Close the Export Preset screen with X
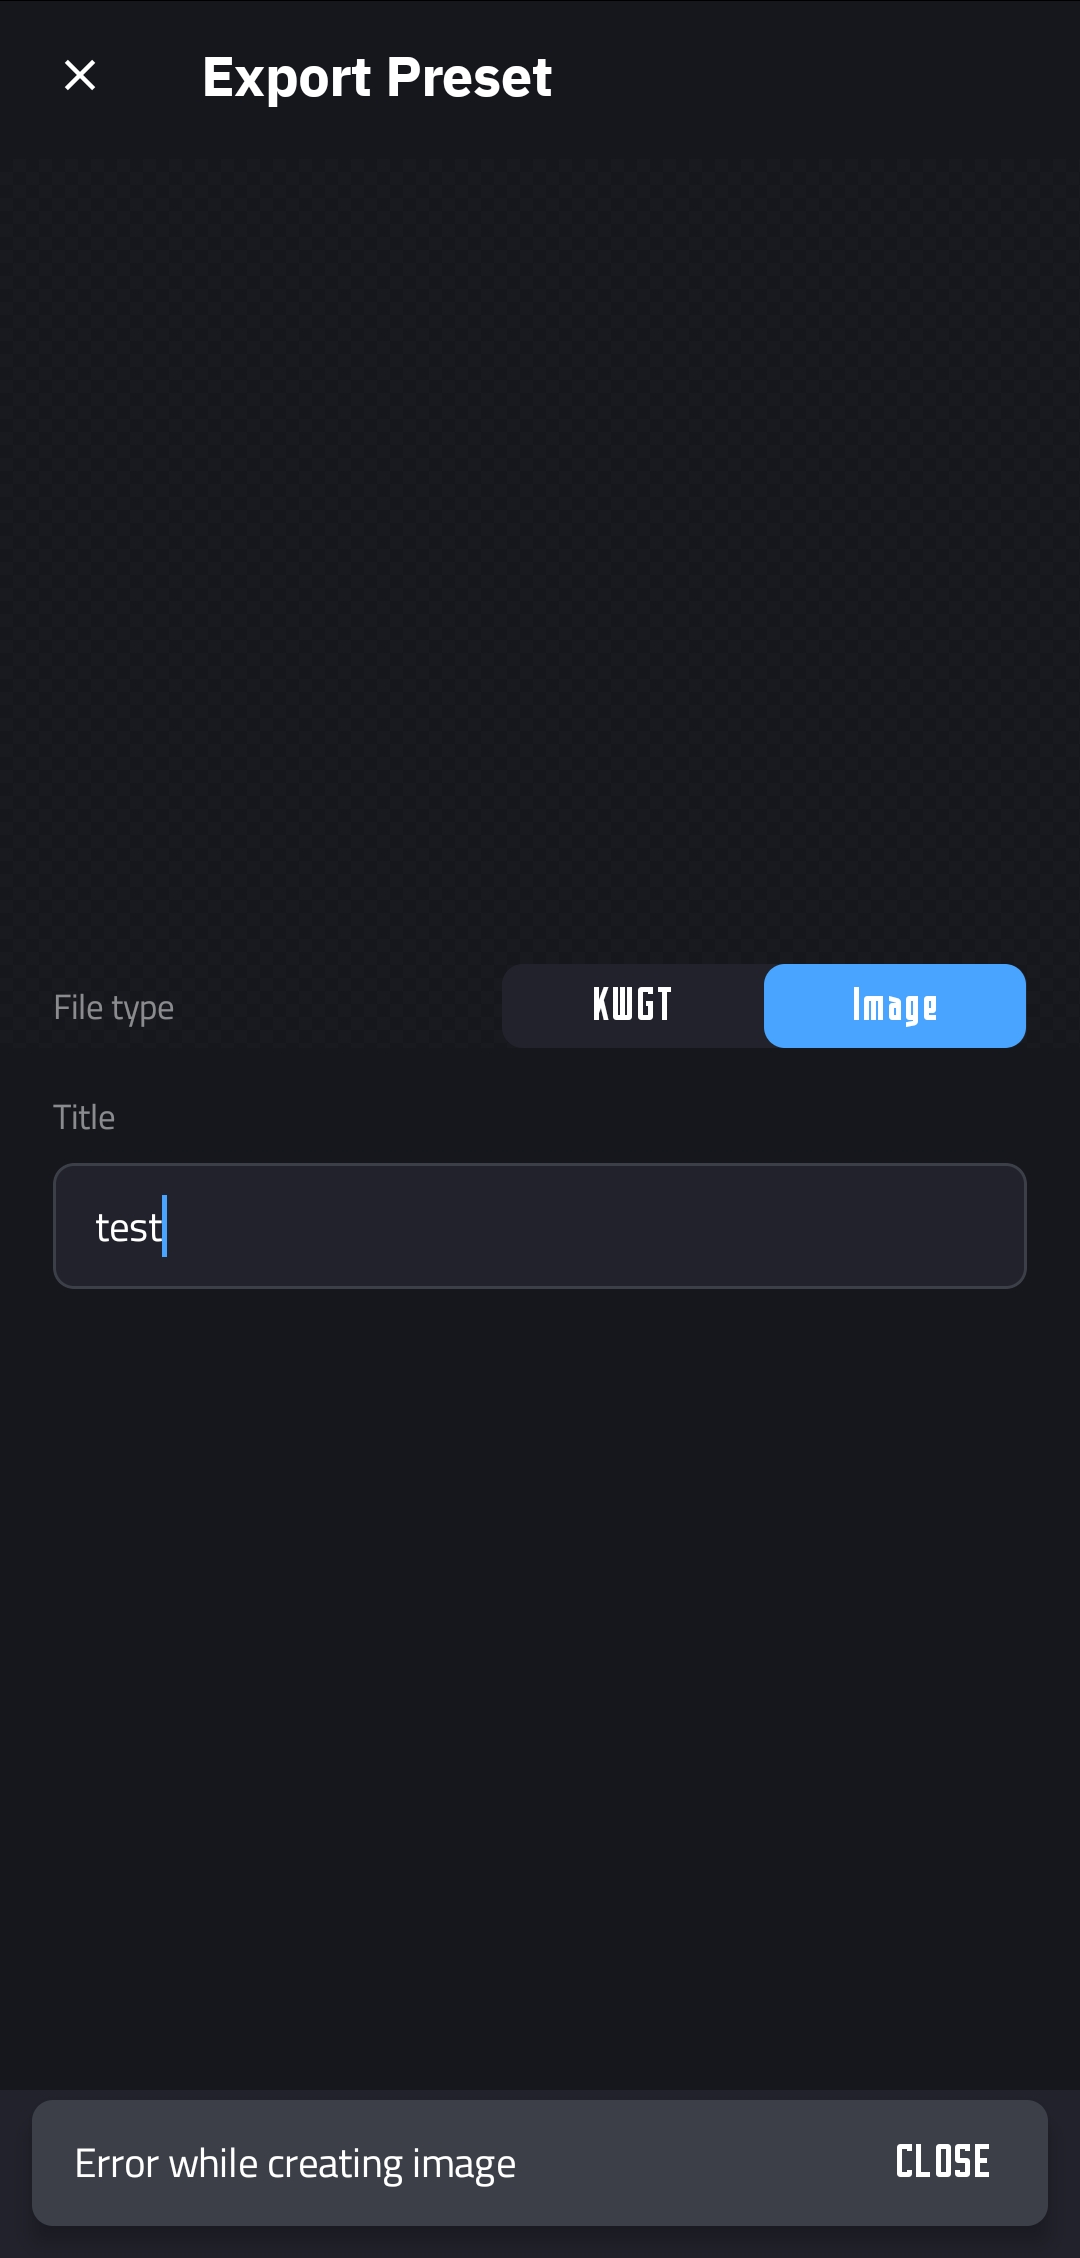Image resolution: width=1080 pixels, height=2258 pixels. [x=80, y=75]
